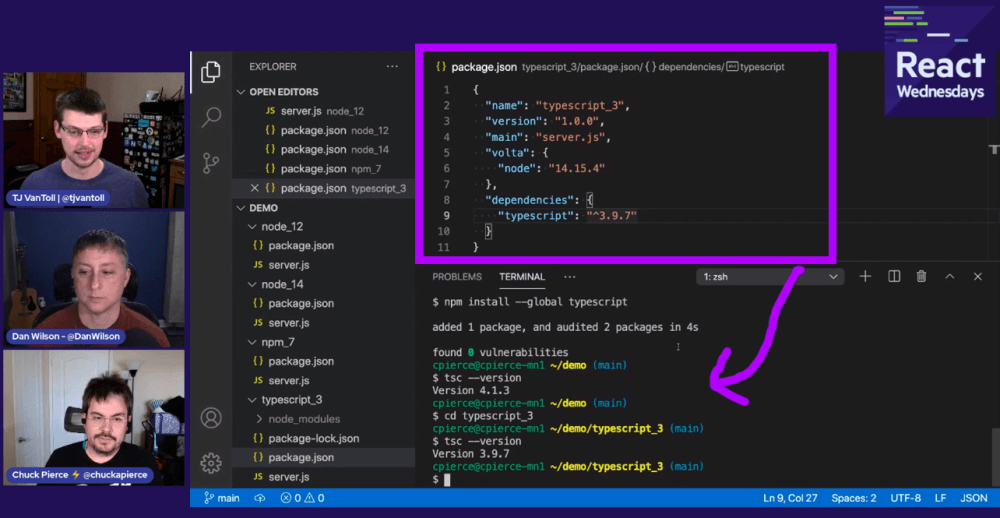Open errors and warnings count in status bar
Screen dimensions: 1000x518
[x=302, y=498]
